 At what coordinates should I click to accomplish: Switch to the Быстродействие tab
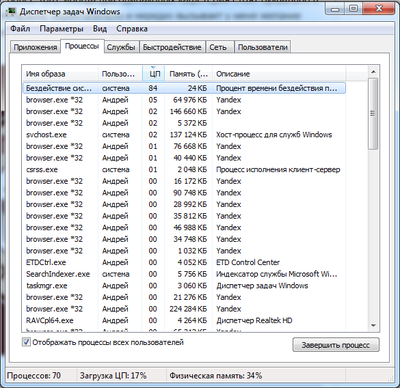(x=172, y=47)
